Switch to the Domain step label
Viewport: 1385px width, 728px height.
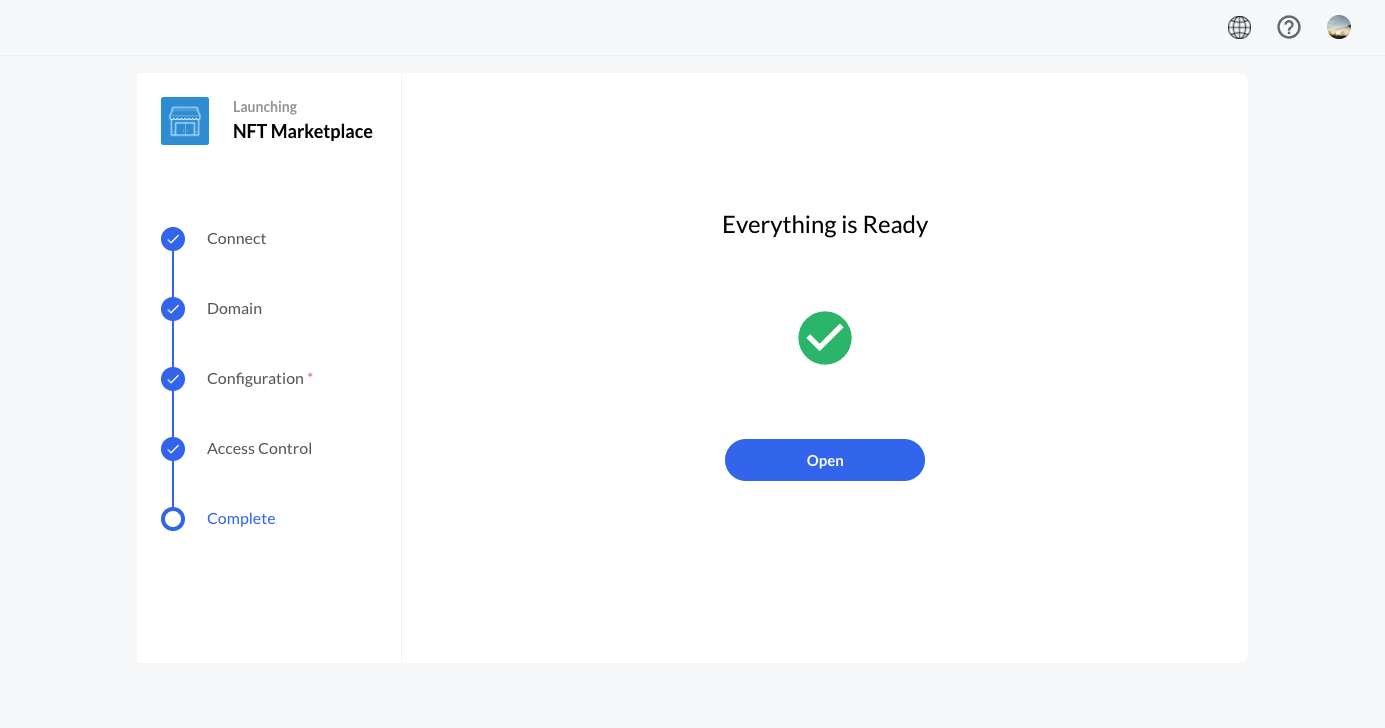234,309
